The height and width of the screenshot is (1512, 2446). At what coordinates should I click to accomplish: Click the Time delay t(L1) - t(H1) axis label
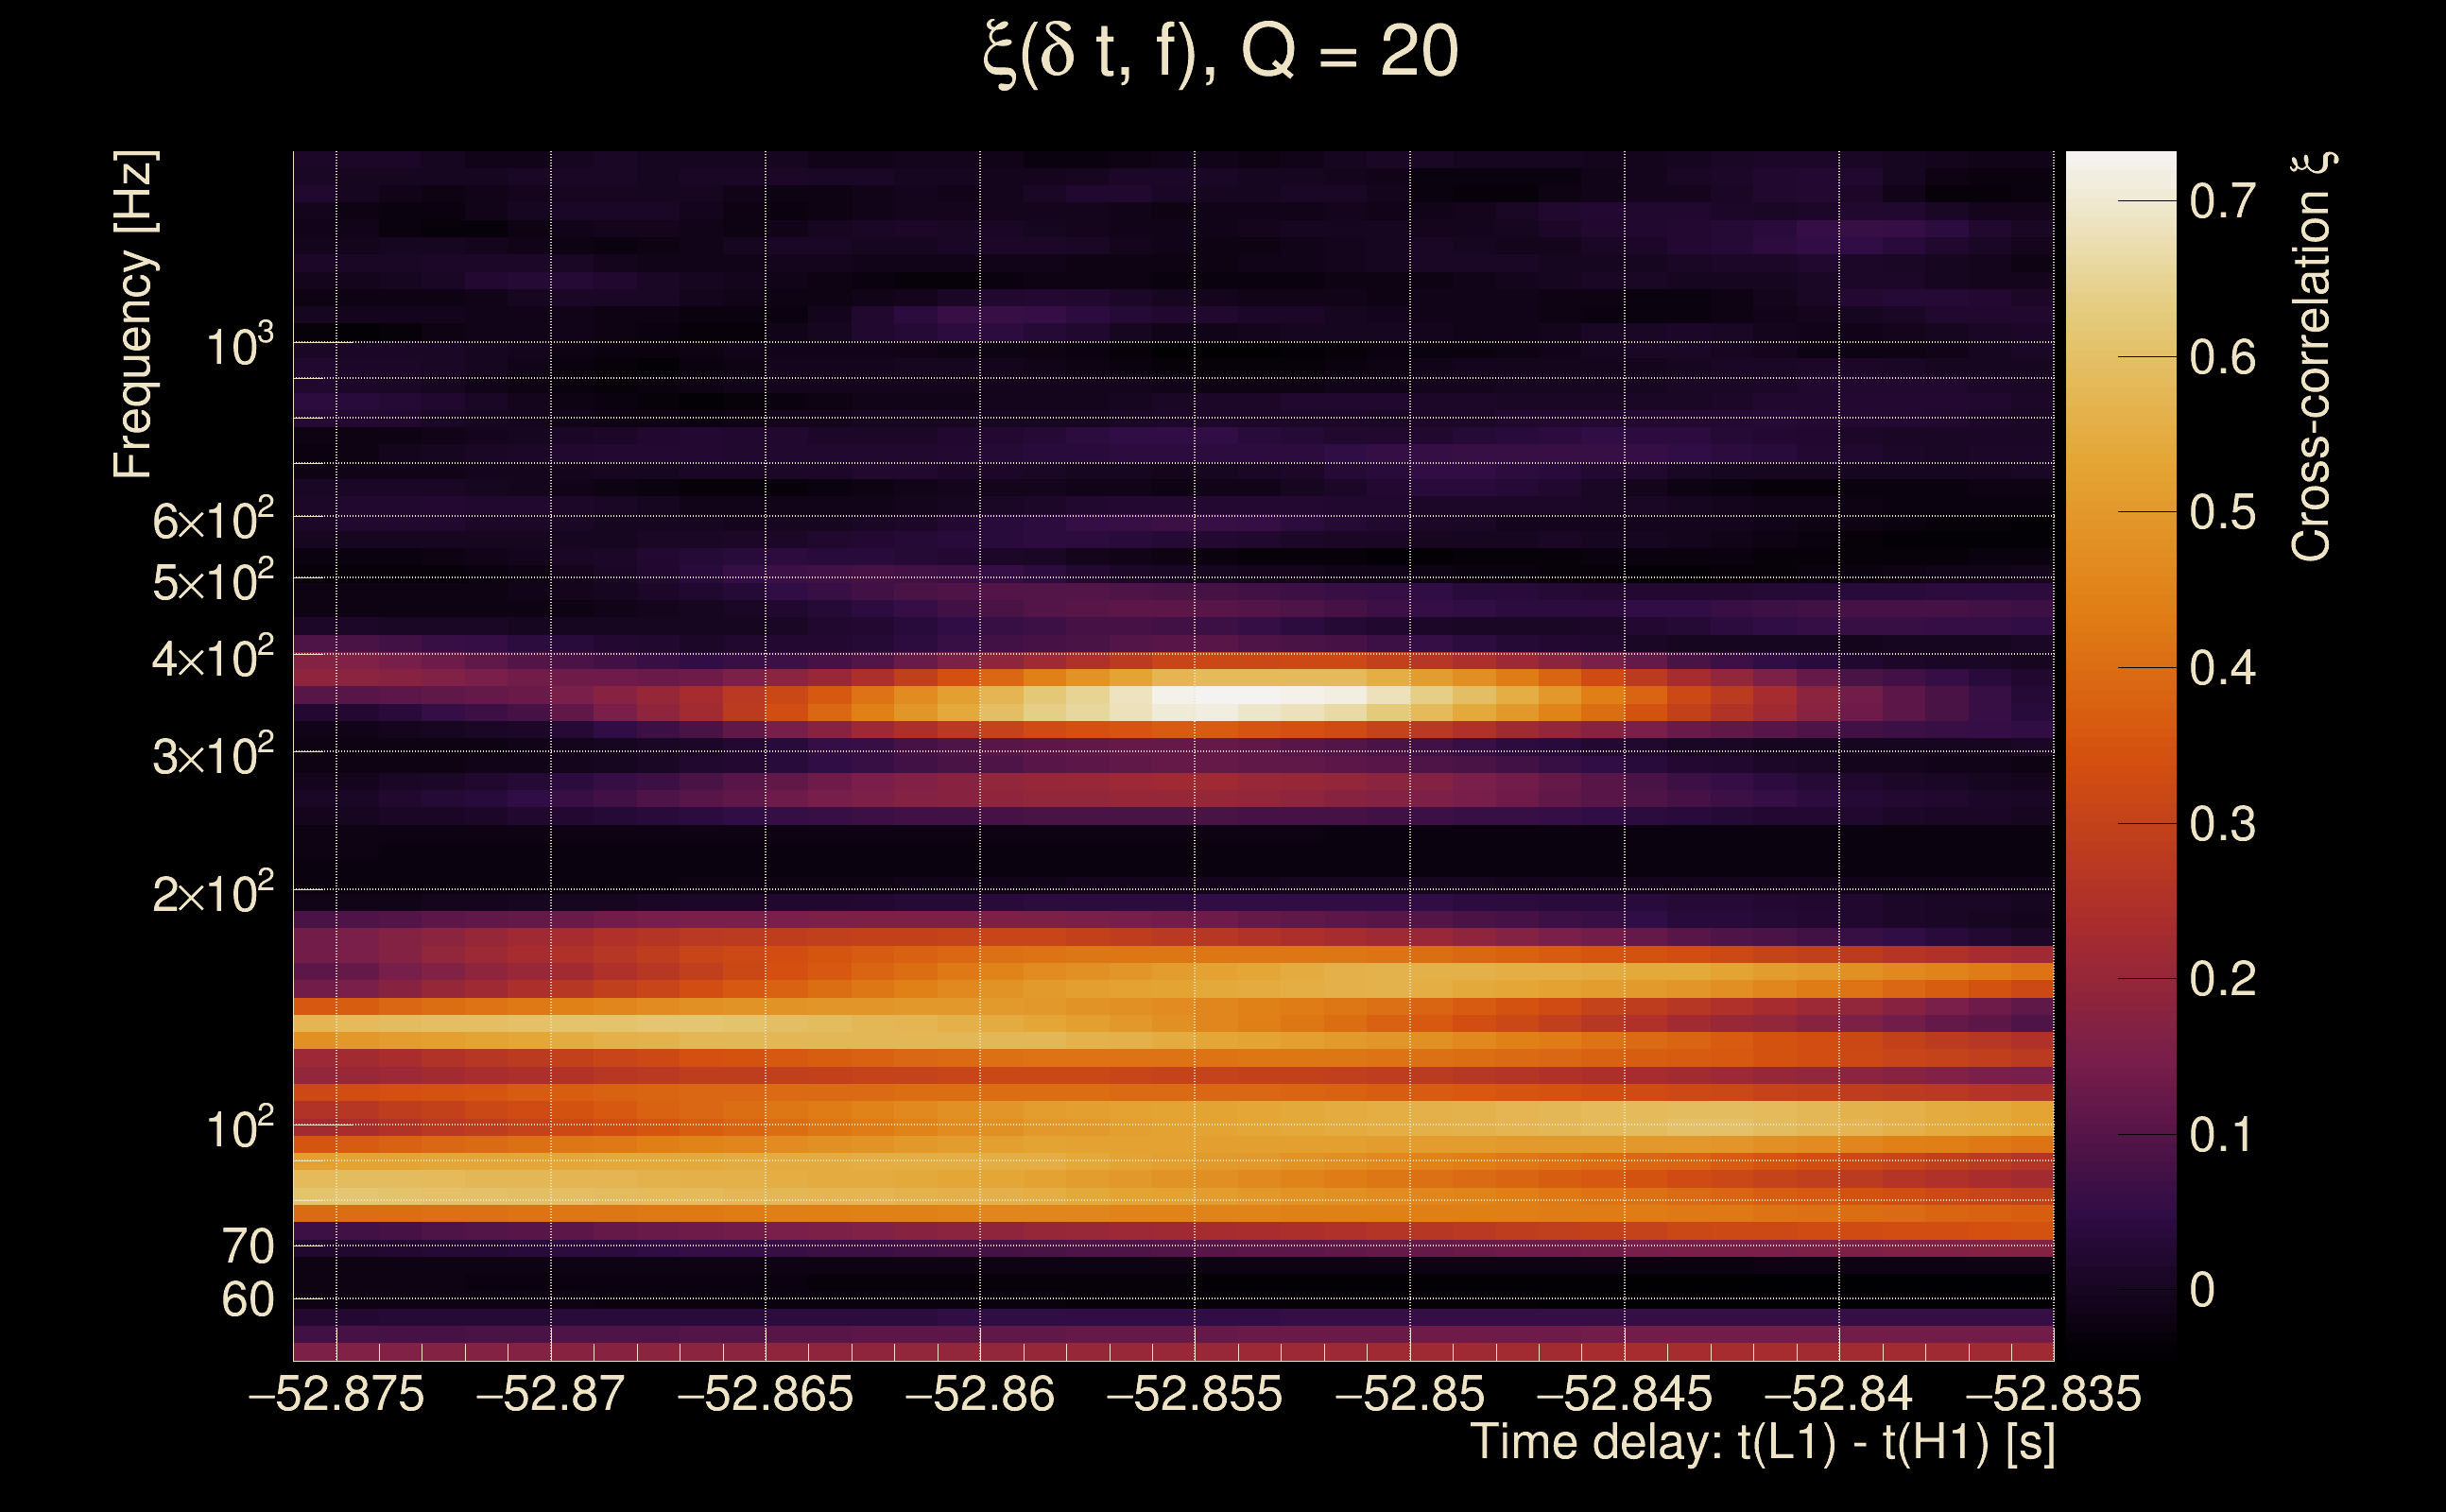(1763, 1444)
